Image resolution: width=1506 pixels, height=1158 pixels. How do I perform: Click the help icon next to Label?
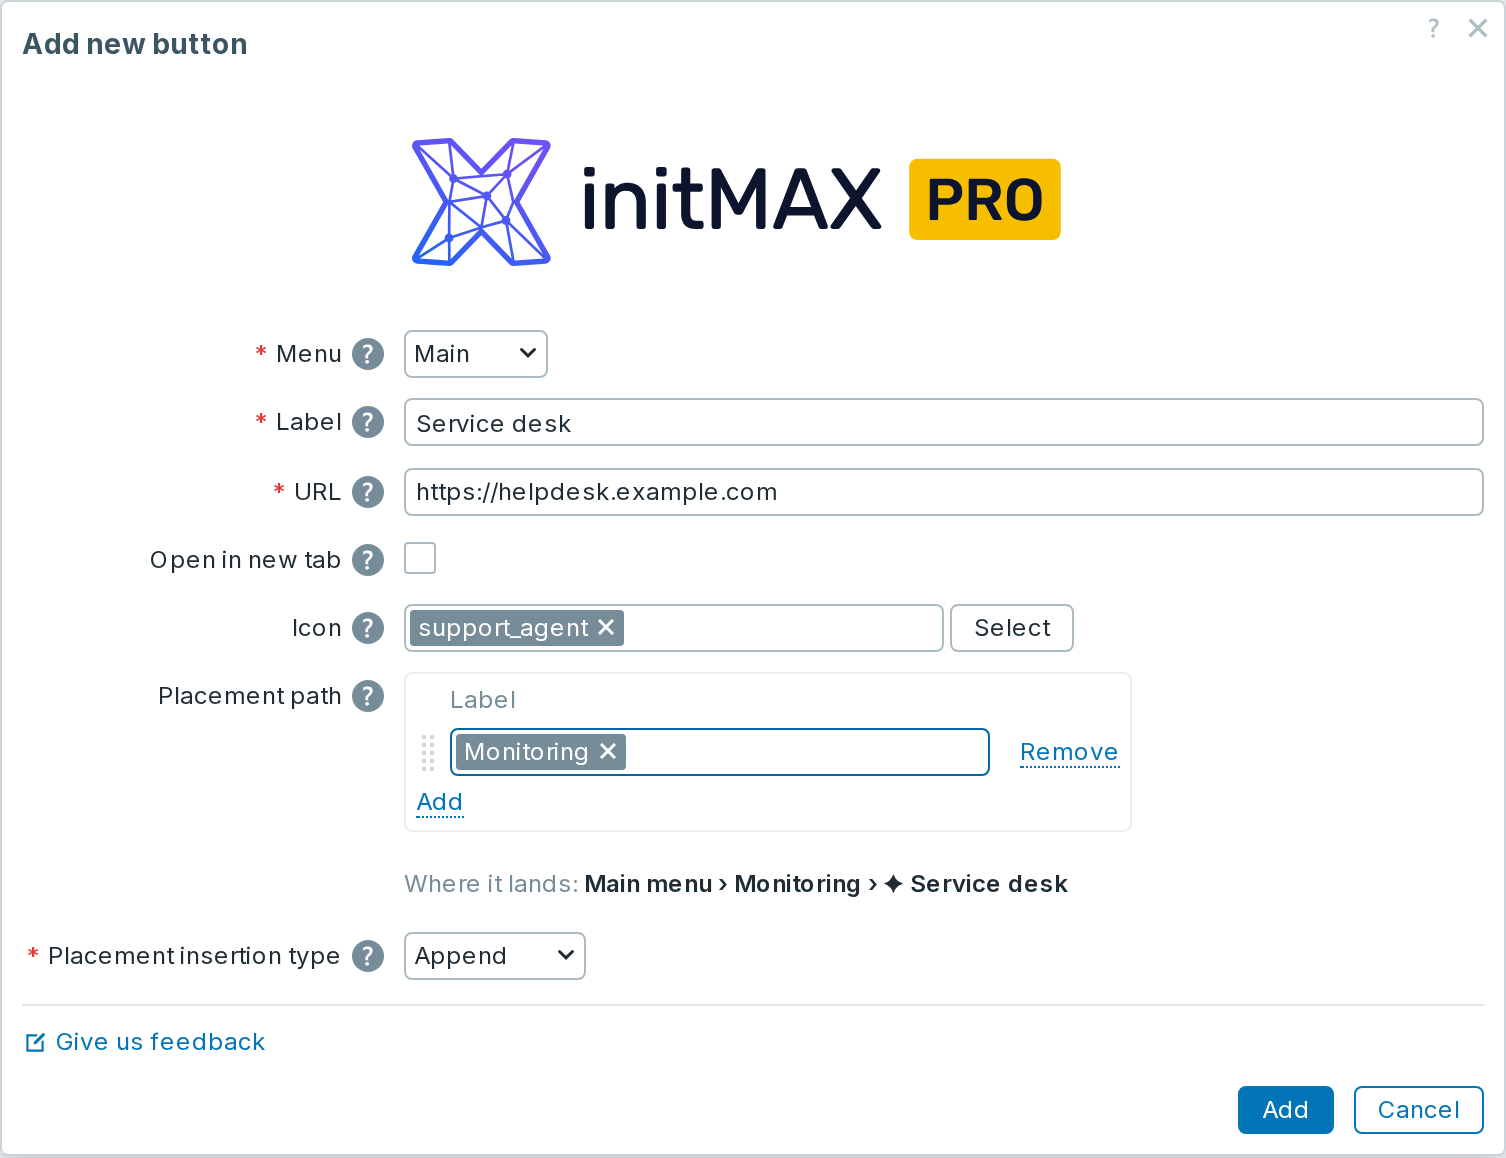[x=368, y=422]
